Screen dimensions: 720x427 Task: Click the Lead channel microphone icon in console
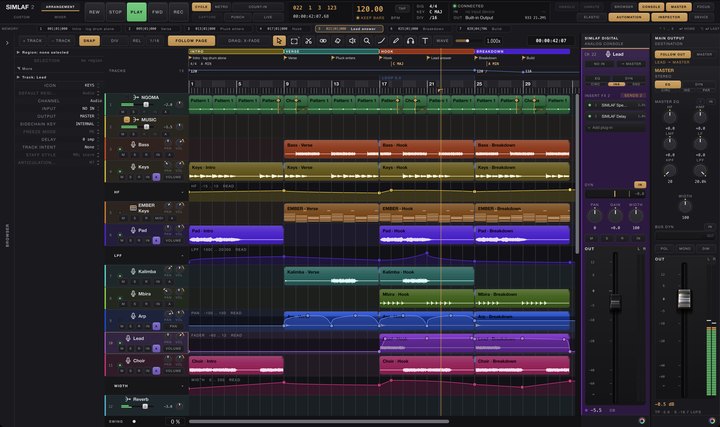tap(608, 54)
